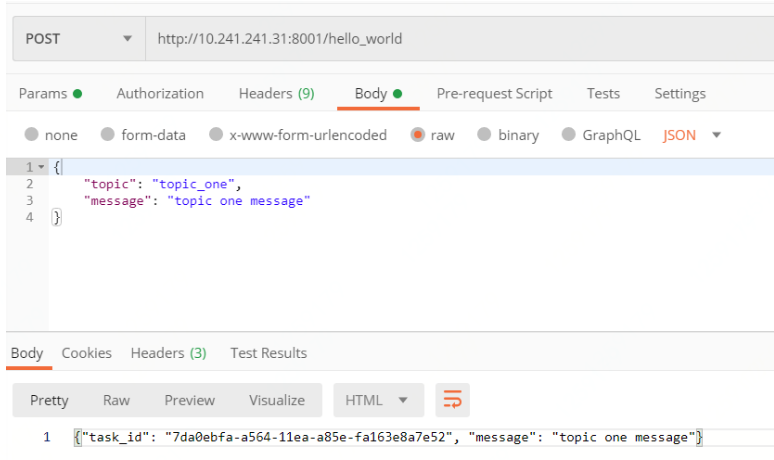Image resolution: width=774 pixels, height=460 pixels.
Task: Open the JSON format dropdown
Action: 692,135
